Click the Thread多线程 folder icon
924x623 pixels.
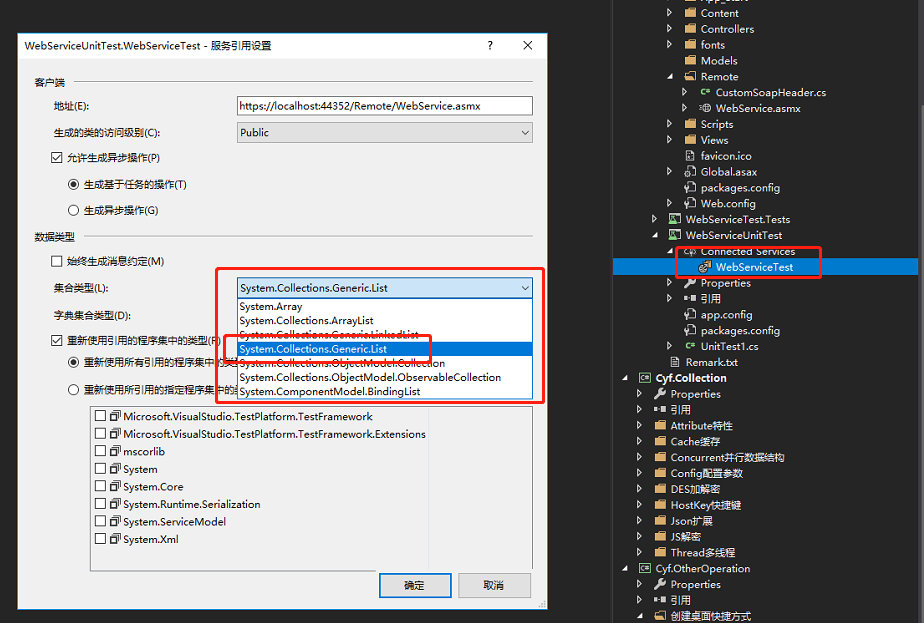pos(660,552)
